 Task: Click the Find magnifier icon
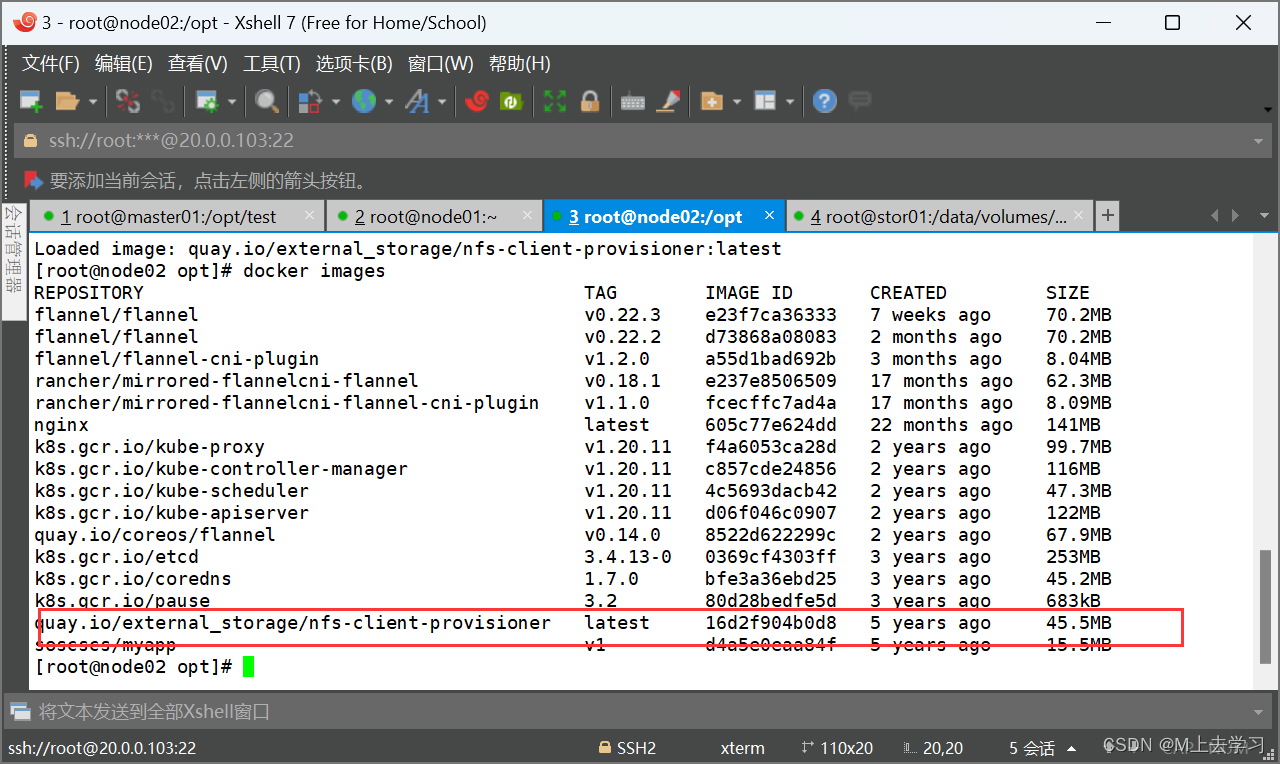(267, 101)
